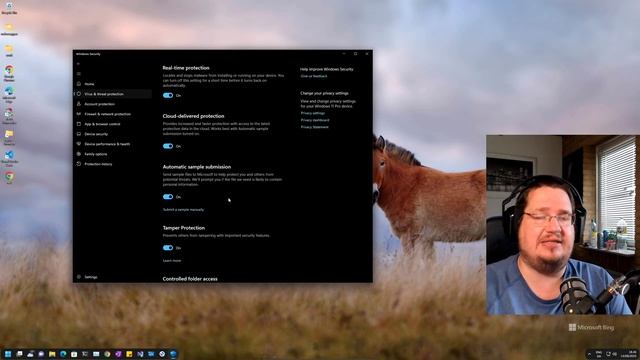Viewport: 640px width, 360px height.
Task: Open the Recycle Bin desktop icon
Action: pos(9,8)
